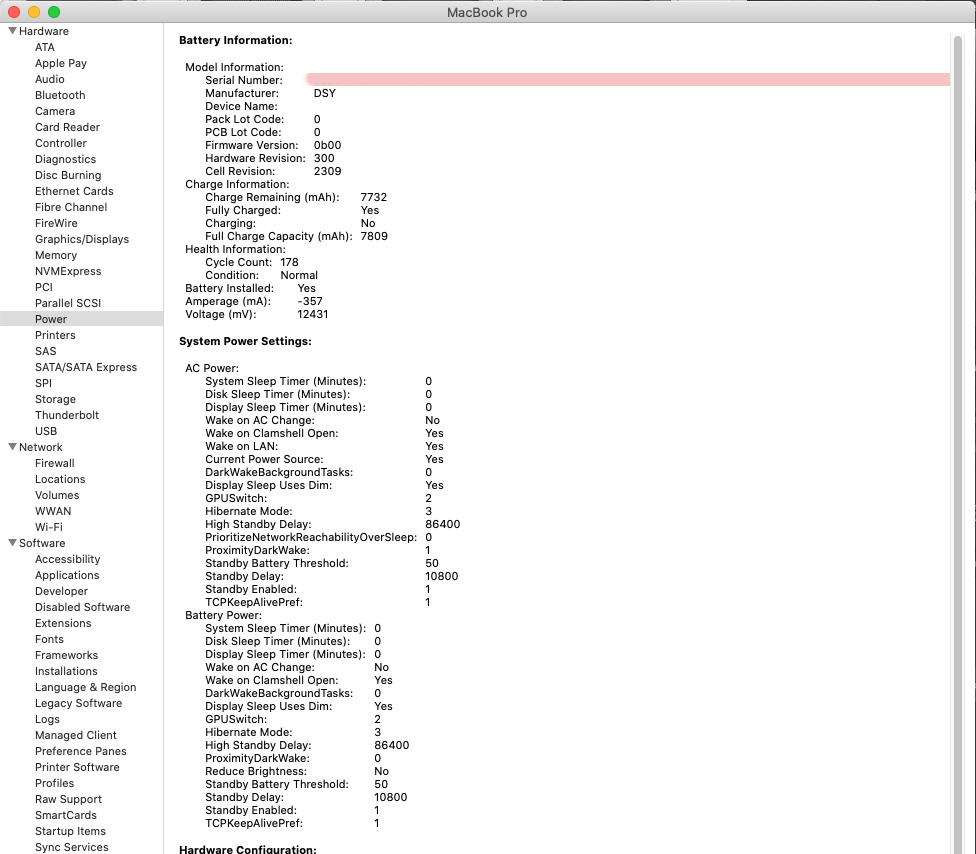Open Startup Items entry
976x854 pixels.
click(x=70, y=831)
